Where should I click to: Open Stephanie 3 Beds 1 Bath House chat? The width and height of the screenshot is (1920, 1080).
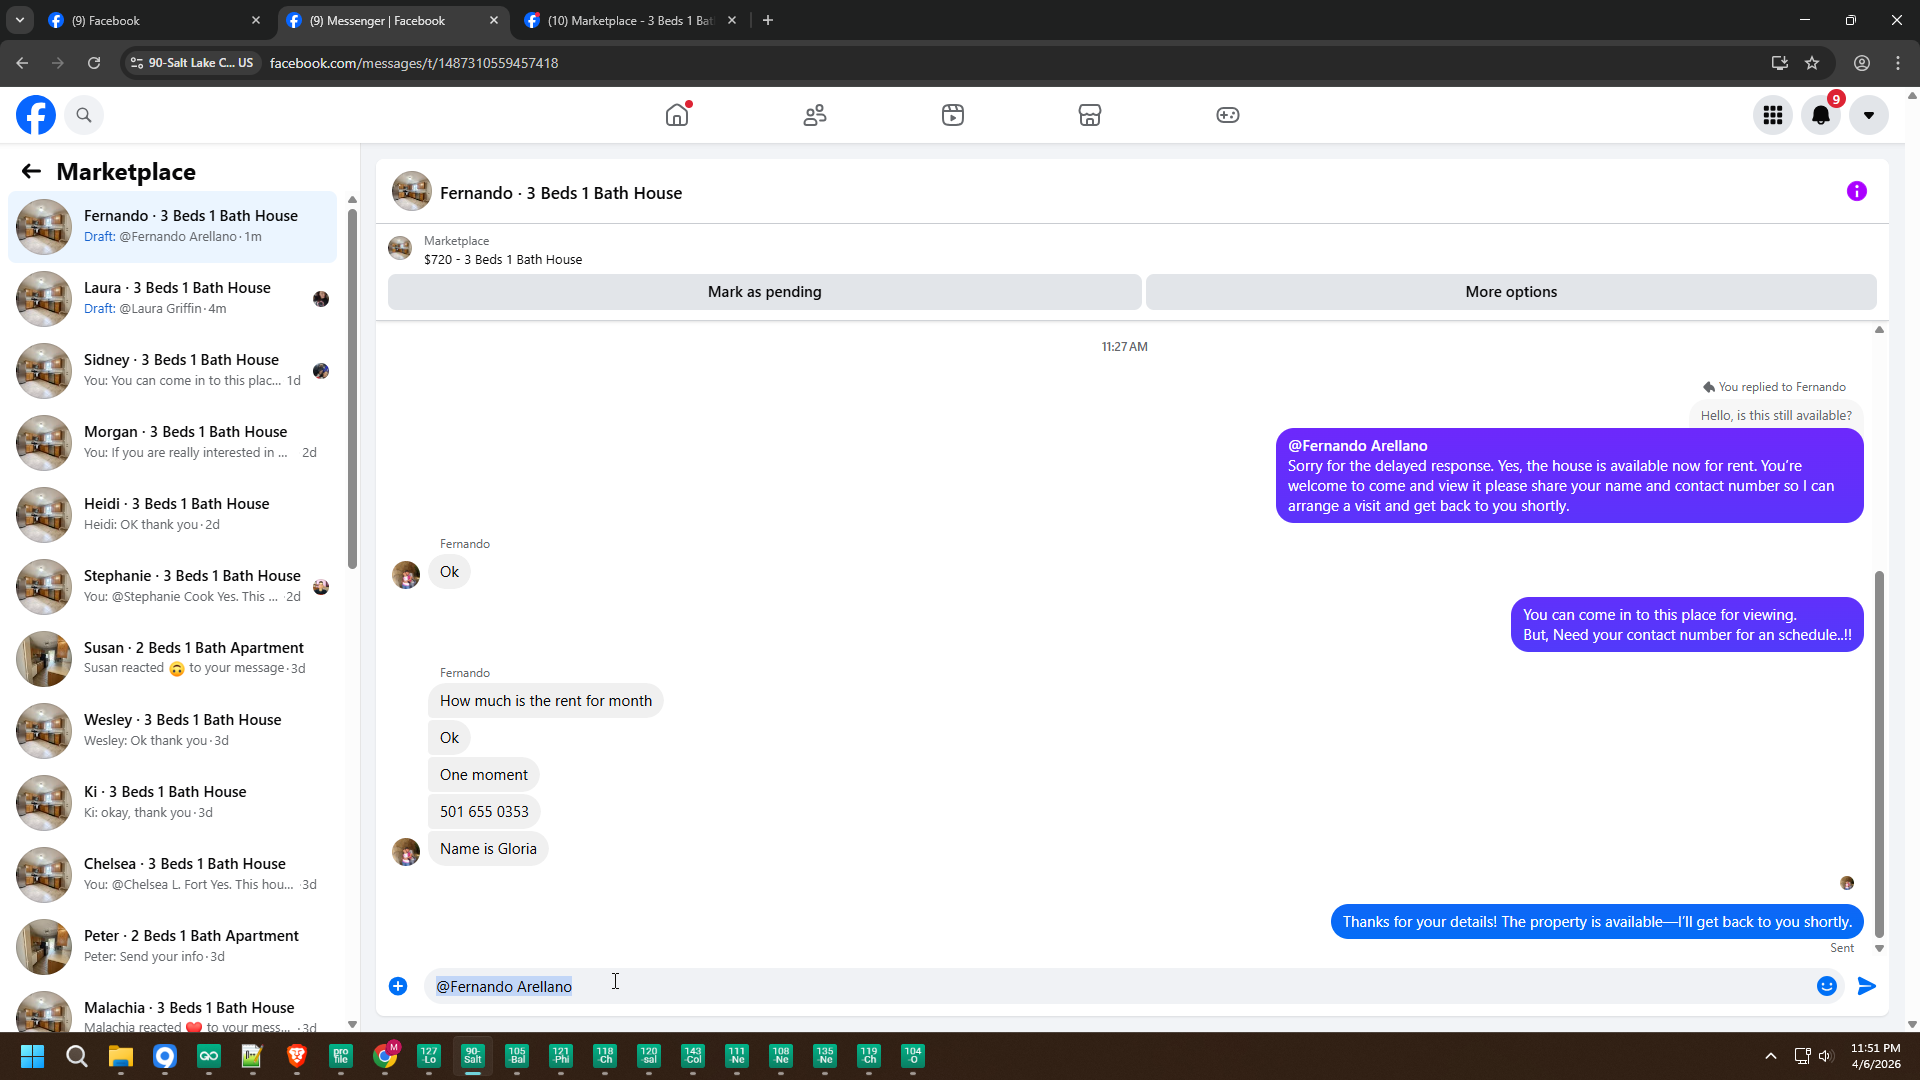coord(172,587)
